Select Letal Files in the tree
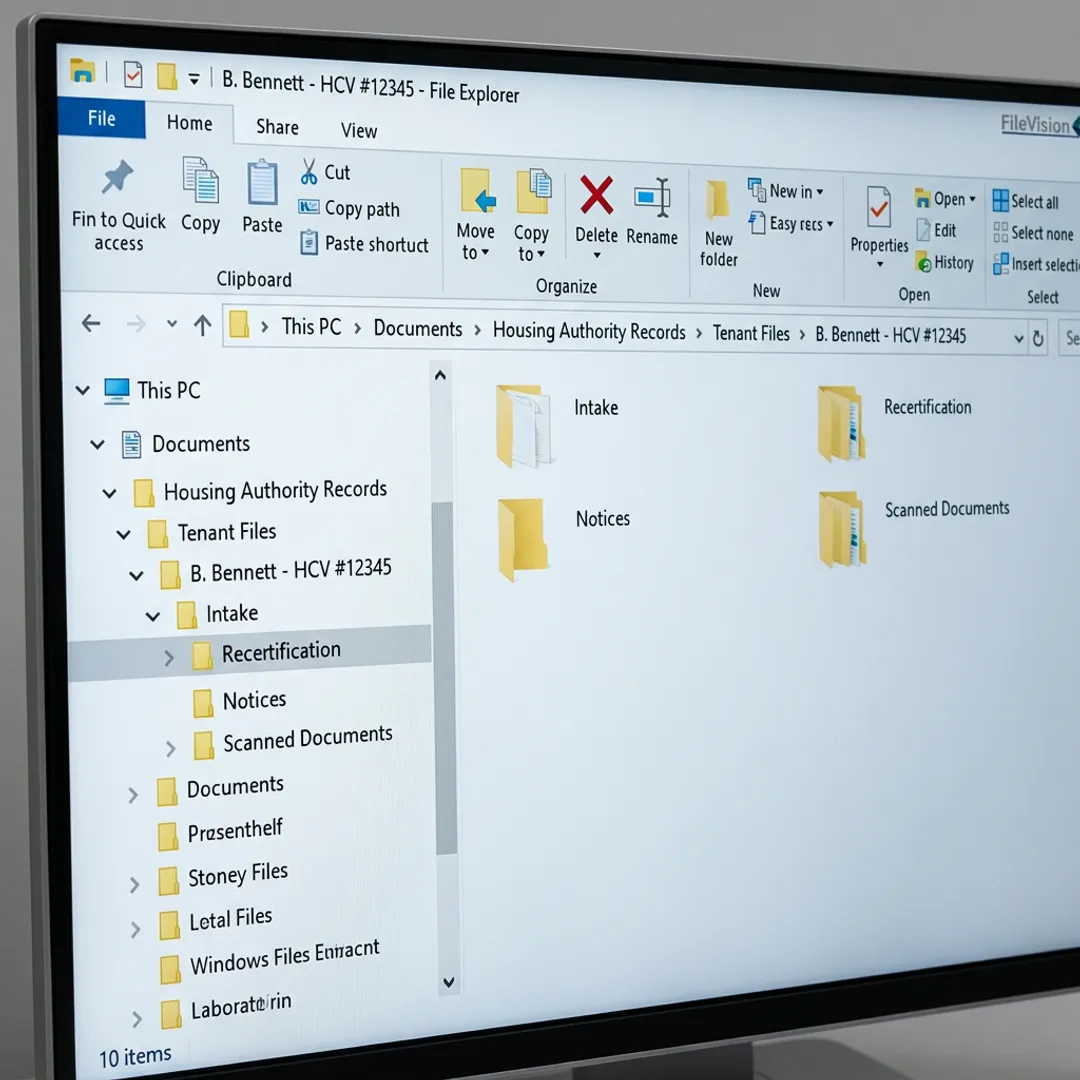Image resolution: width=1080 pixels, height=1080 pixels. pyautogui.click(x=216, y=921)
